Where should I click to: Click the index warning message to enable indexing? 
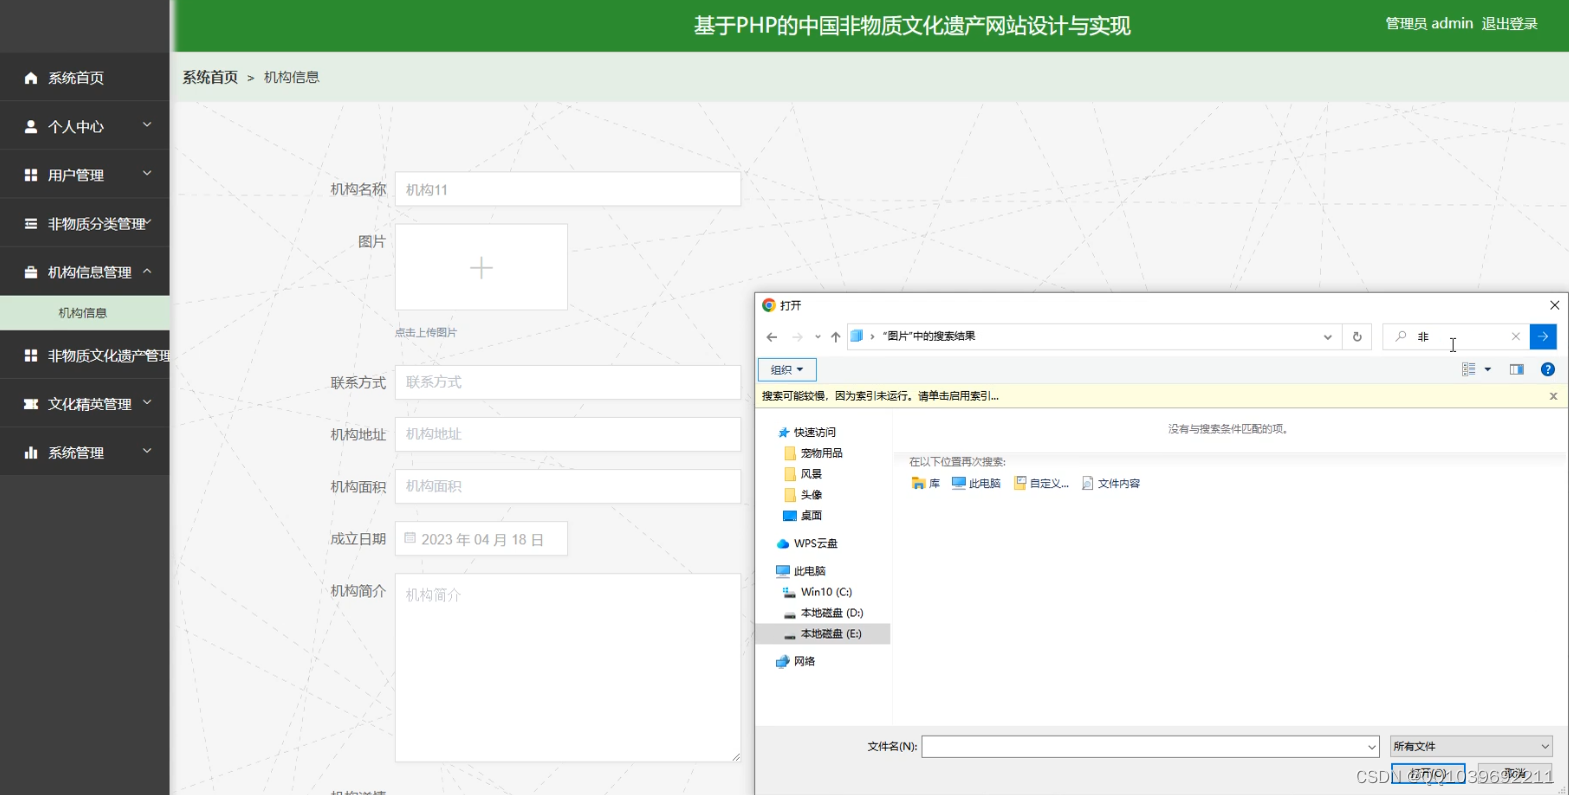point(881,396)
